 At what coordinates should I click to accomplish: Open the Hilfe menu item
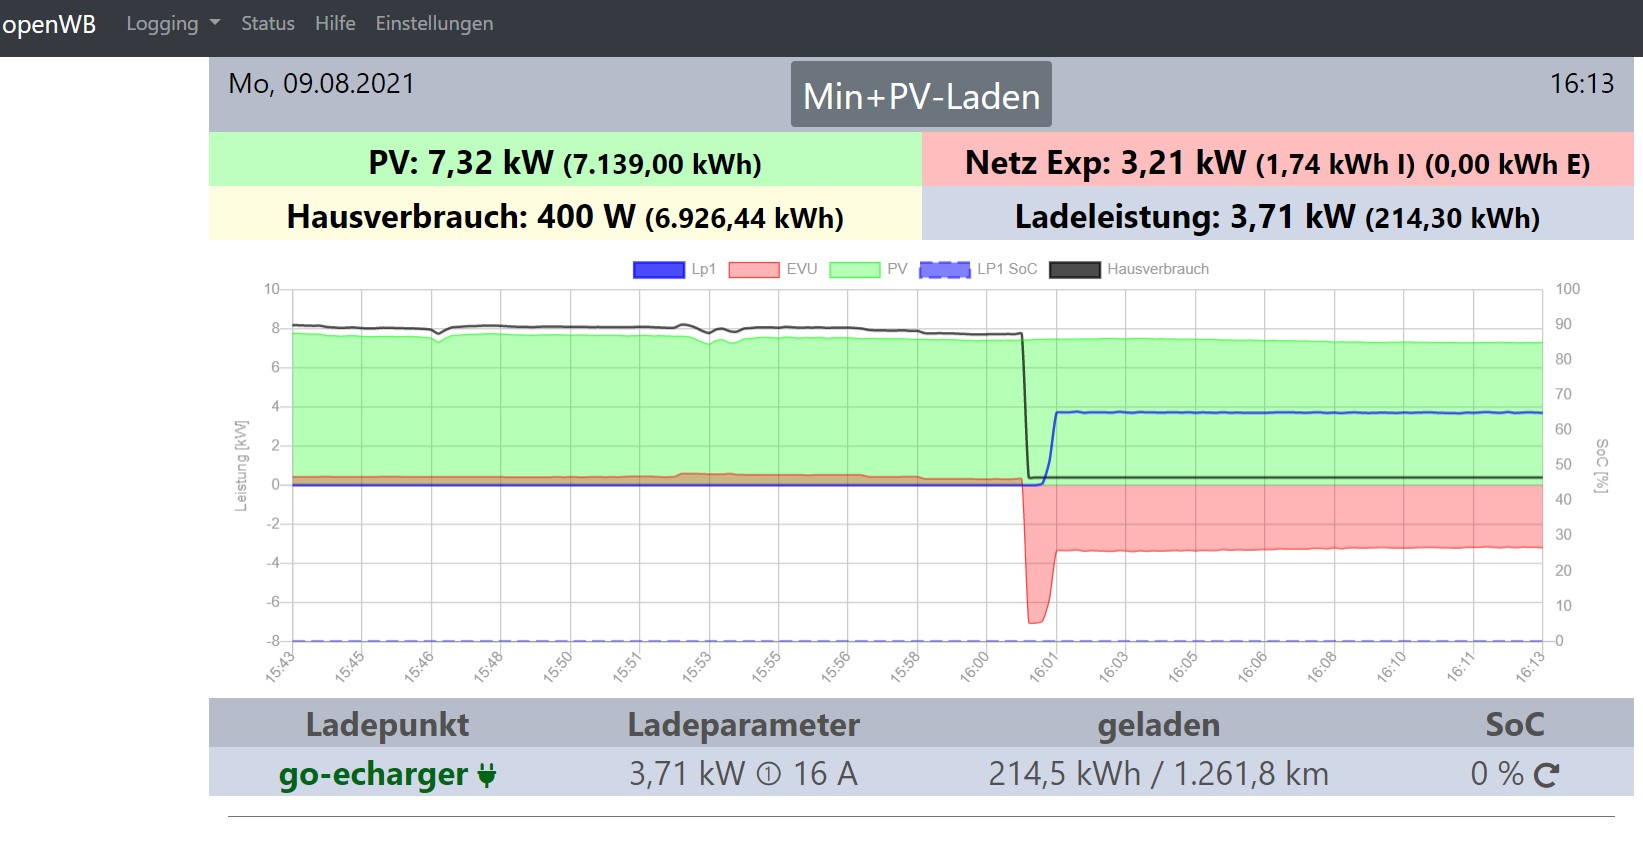point(335,23)
